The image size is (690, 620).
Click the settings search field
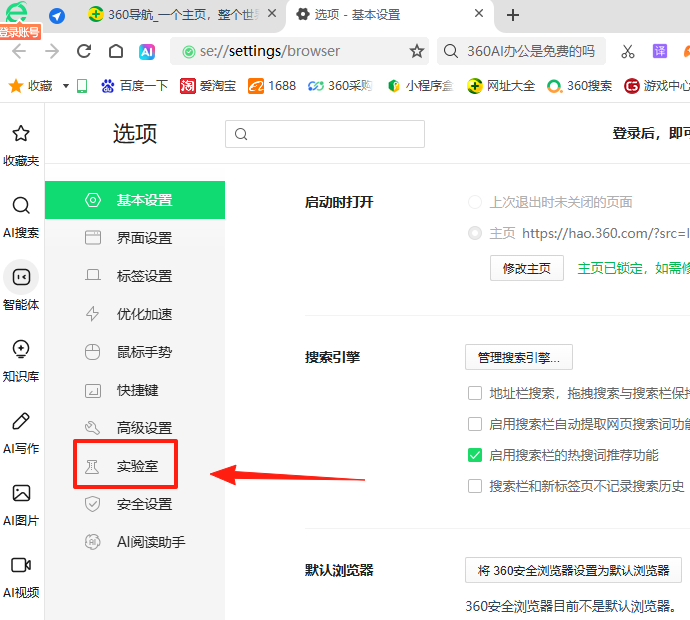tap(325, 134)
